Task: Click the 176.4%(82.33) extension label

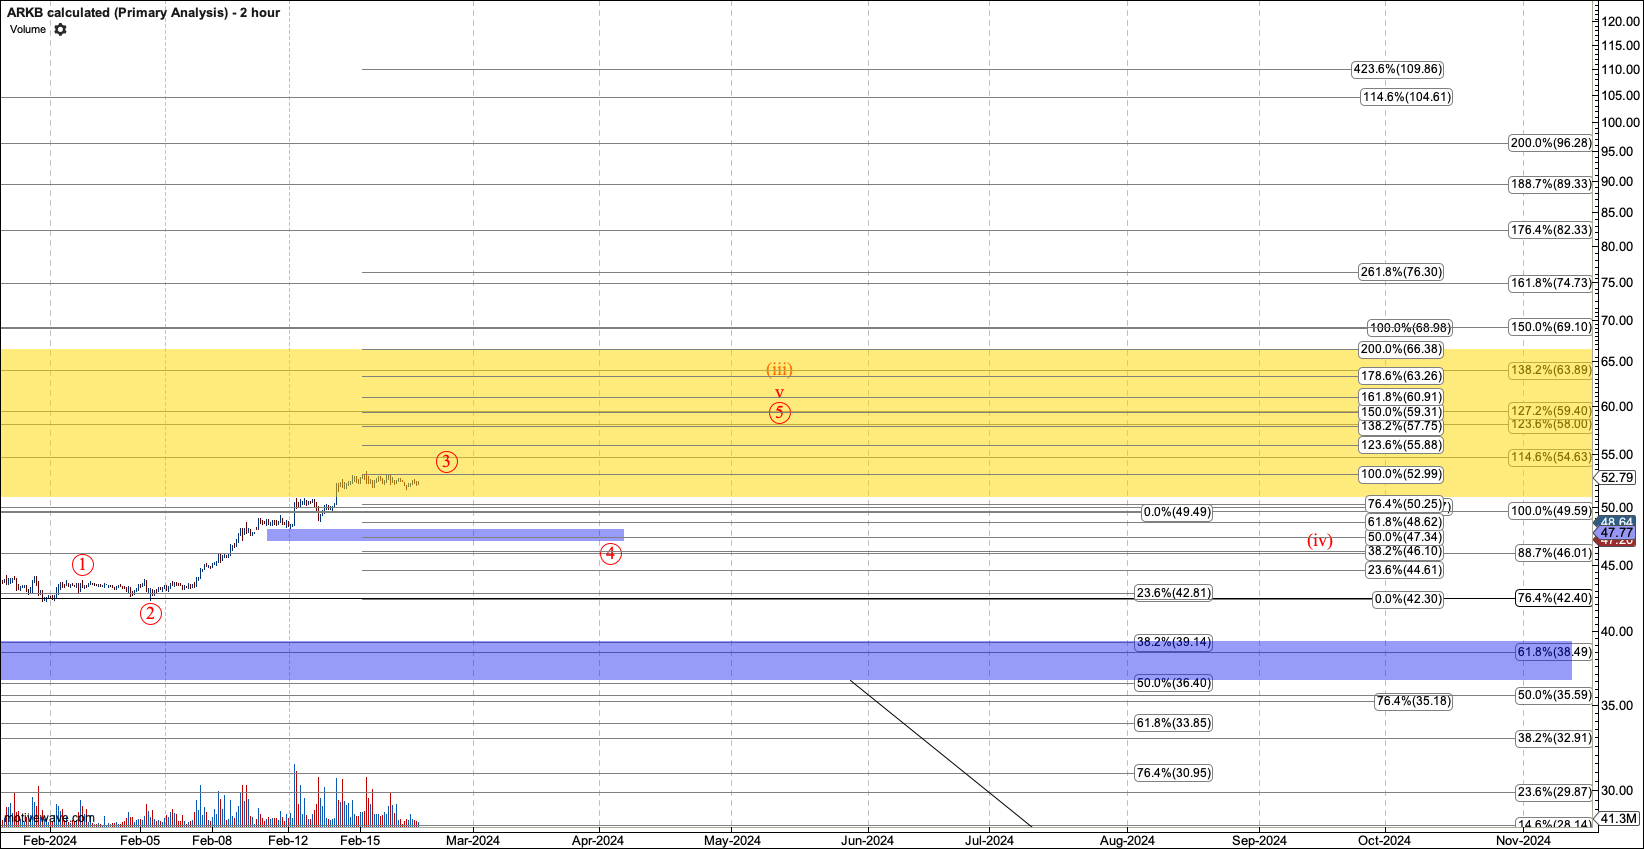Action: tap(1550, 231)
